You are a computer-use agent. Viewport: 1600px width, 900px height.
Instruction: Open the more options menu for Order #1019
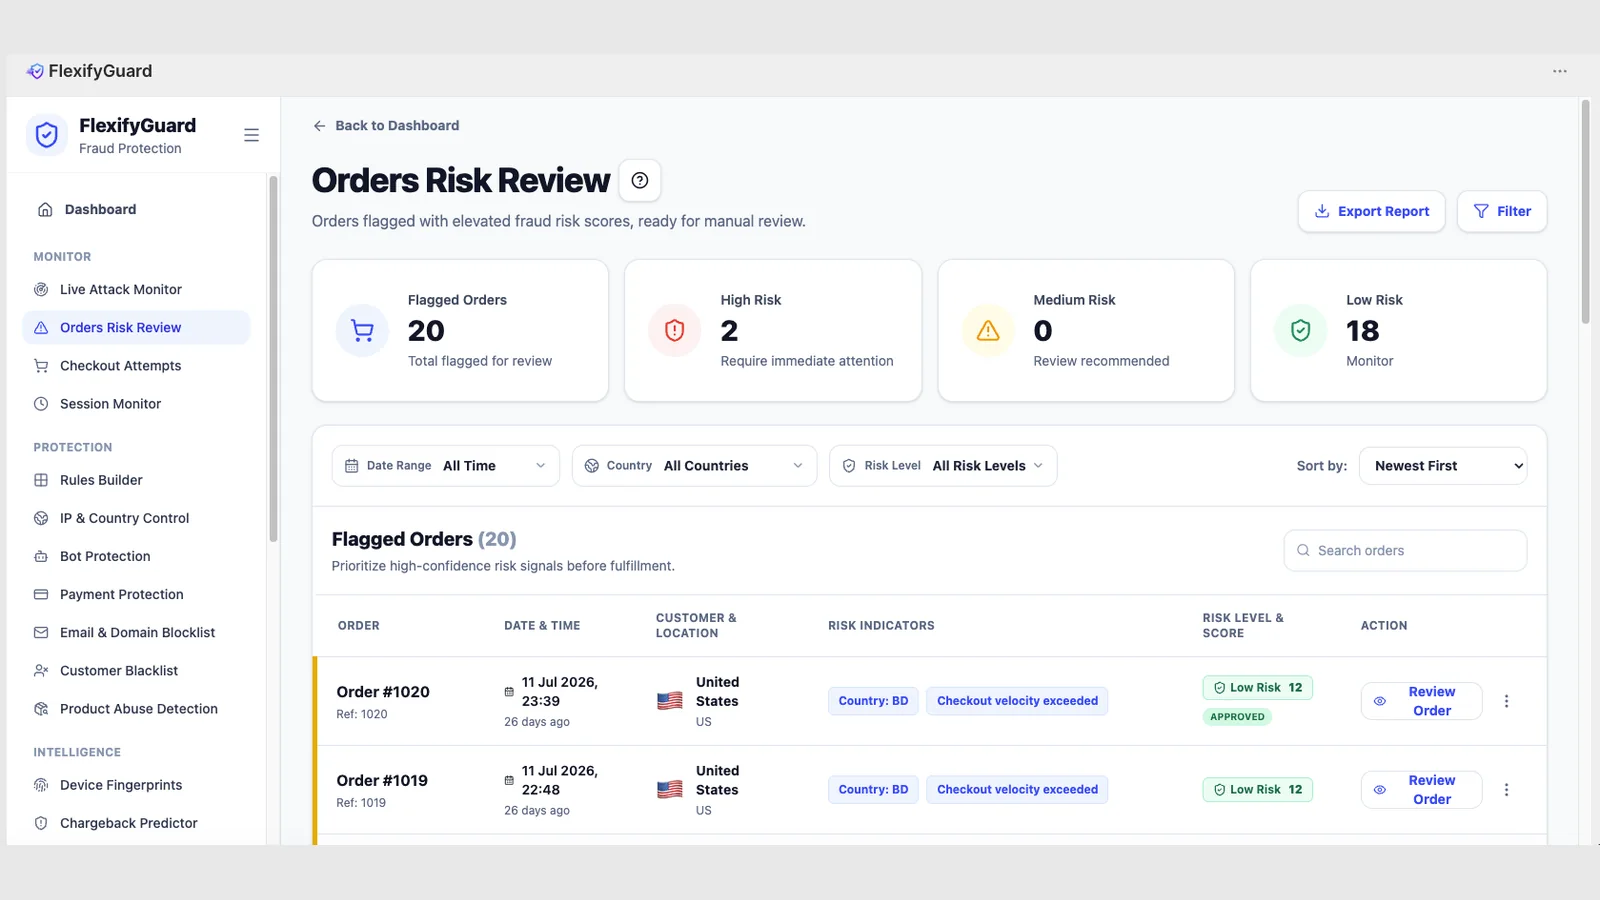click(x=1506, y=790)
